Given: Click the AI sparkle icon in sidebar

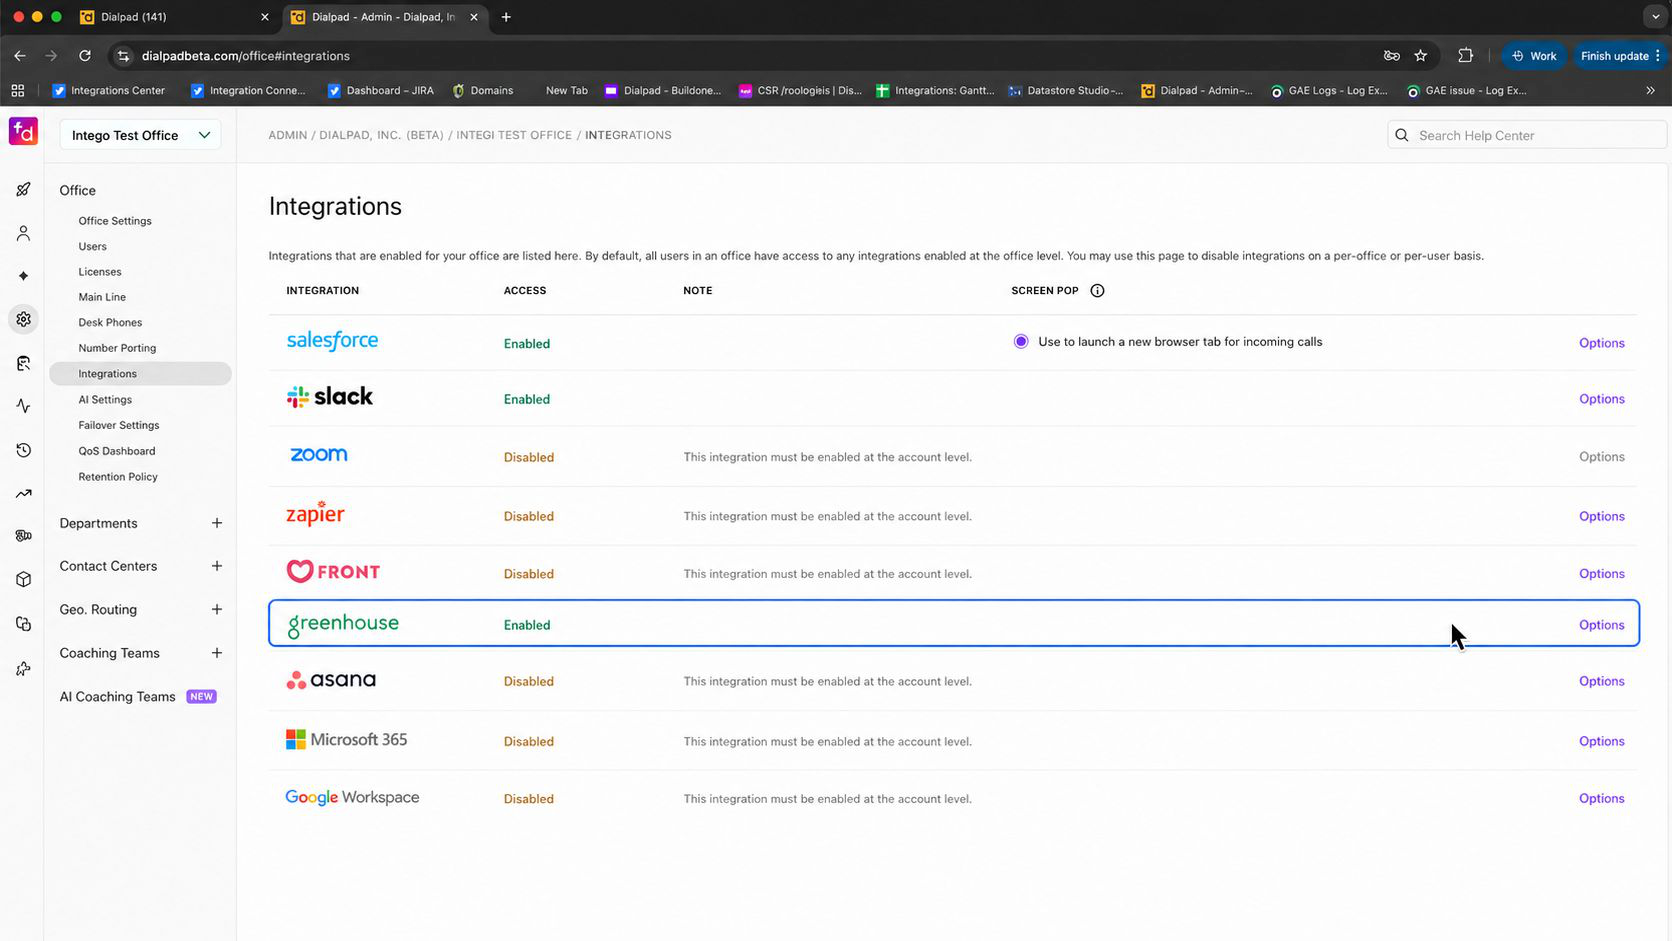Looking at the screenshot, I should pyautogui.click(x=23, y=276).
